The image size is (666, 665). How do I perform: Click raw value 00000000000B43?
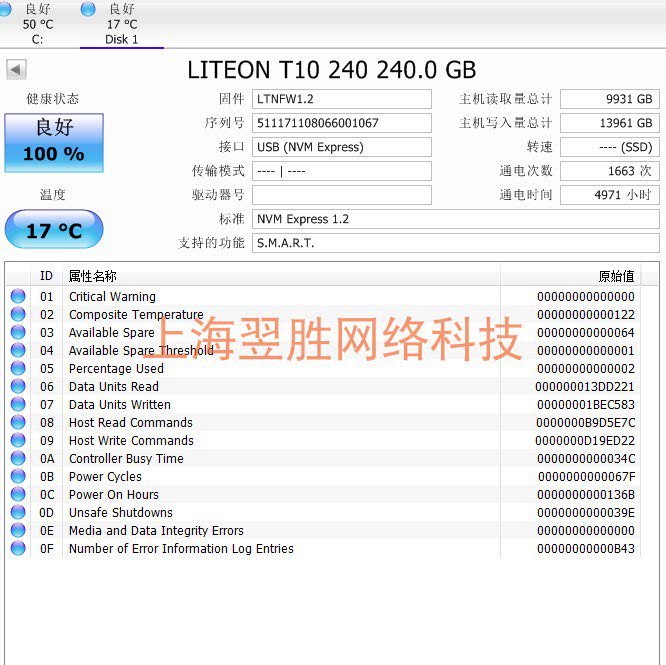586,549
